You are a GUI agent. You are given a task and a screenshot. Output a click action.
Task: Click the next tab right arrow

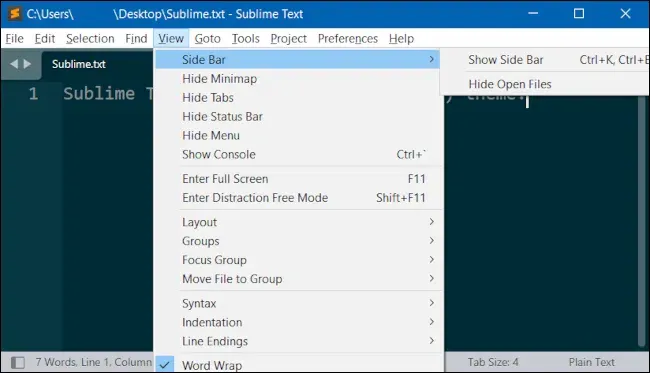point(27,64)
